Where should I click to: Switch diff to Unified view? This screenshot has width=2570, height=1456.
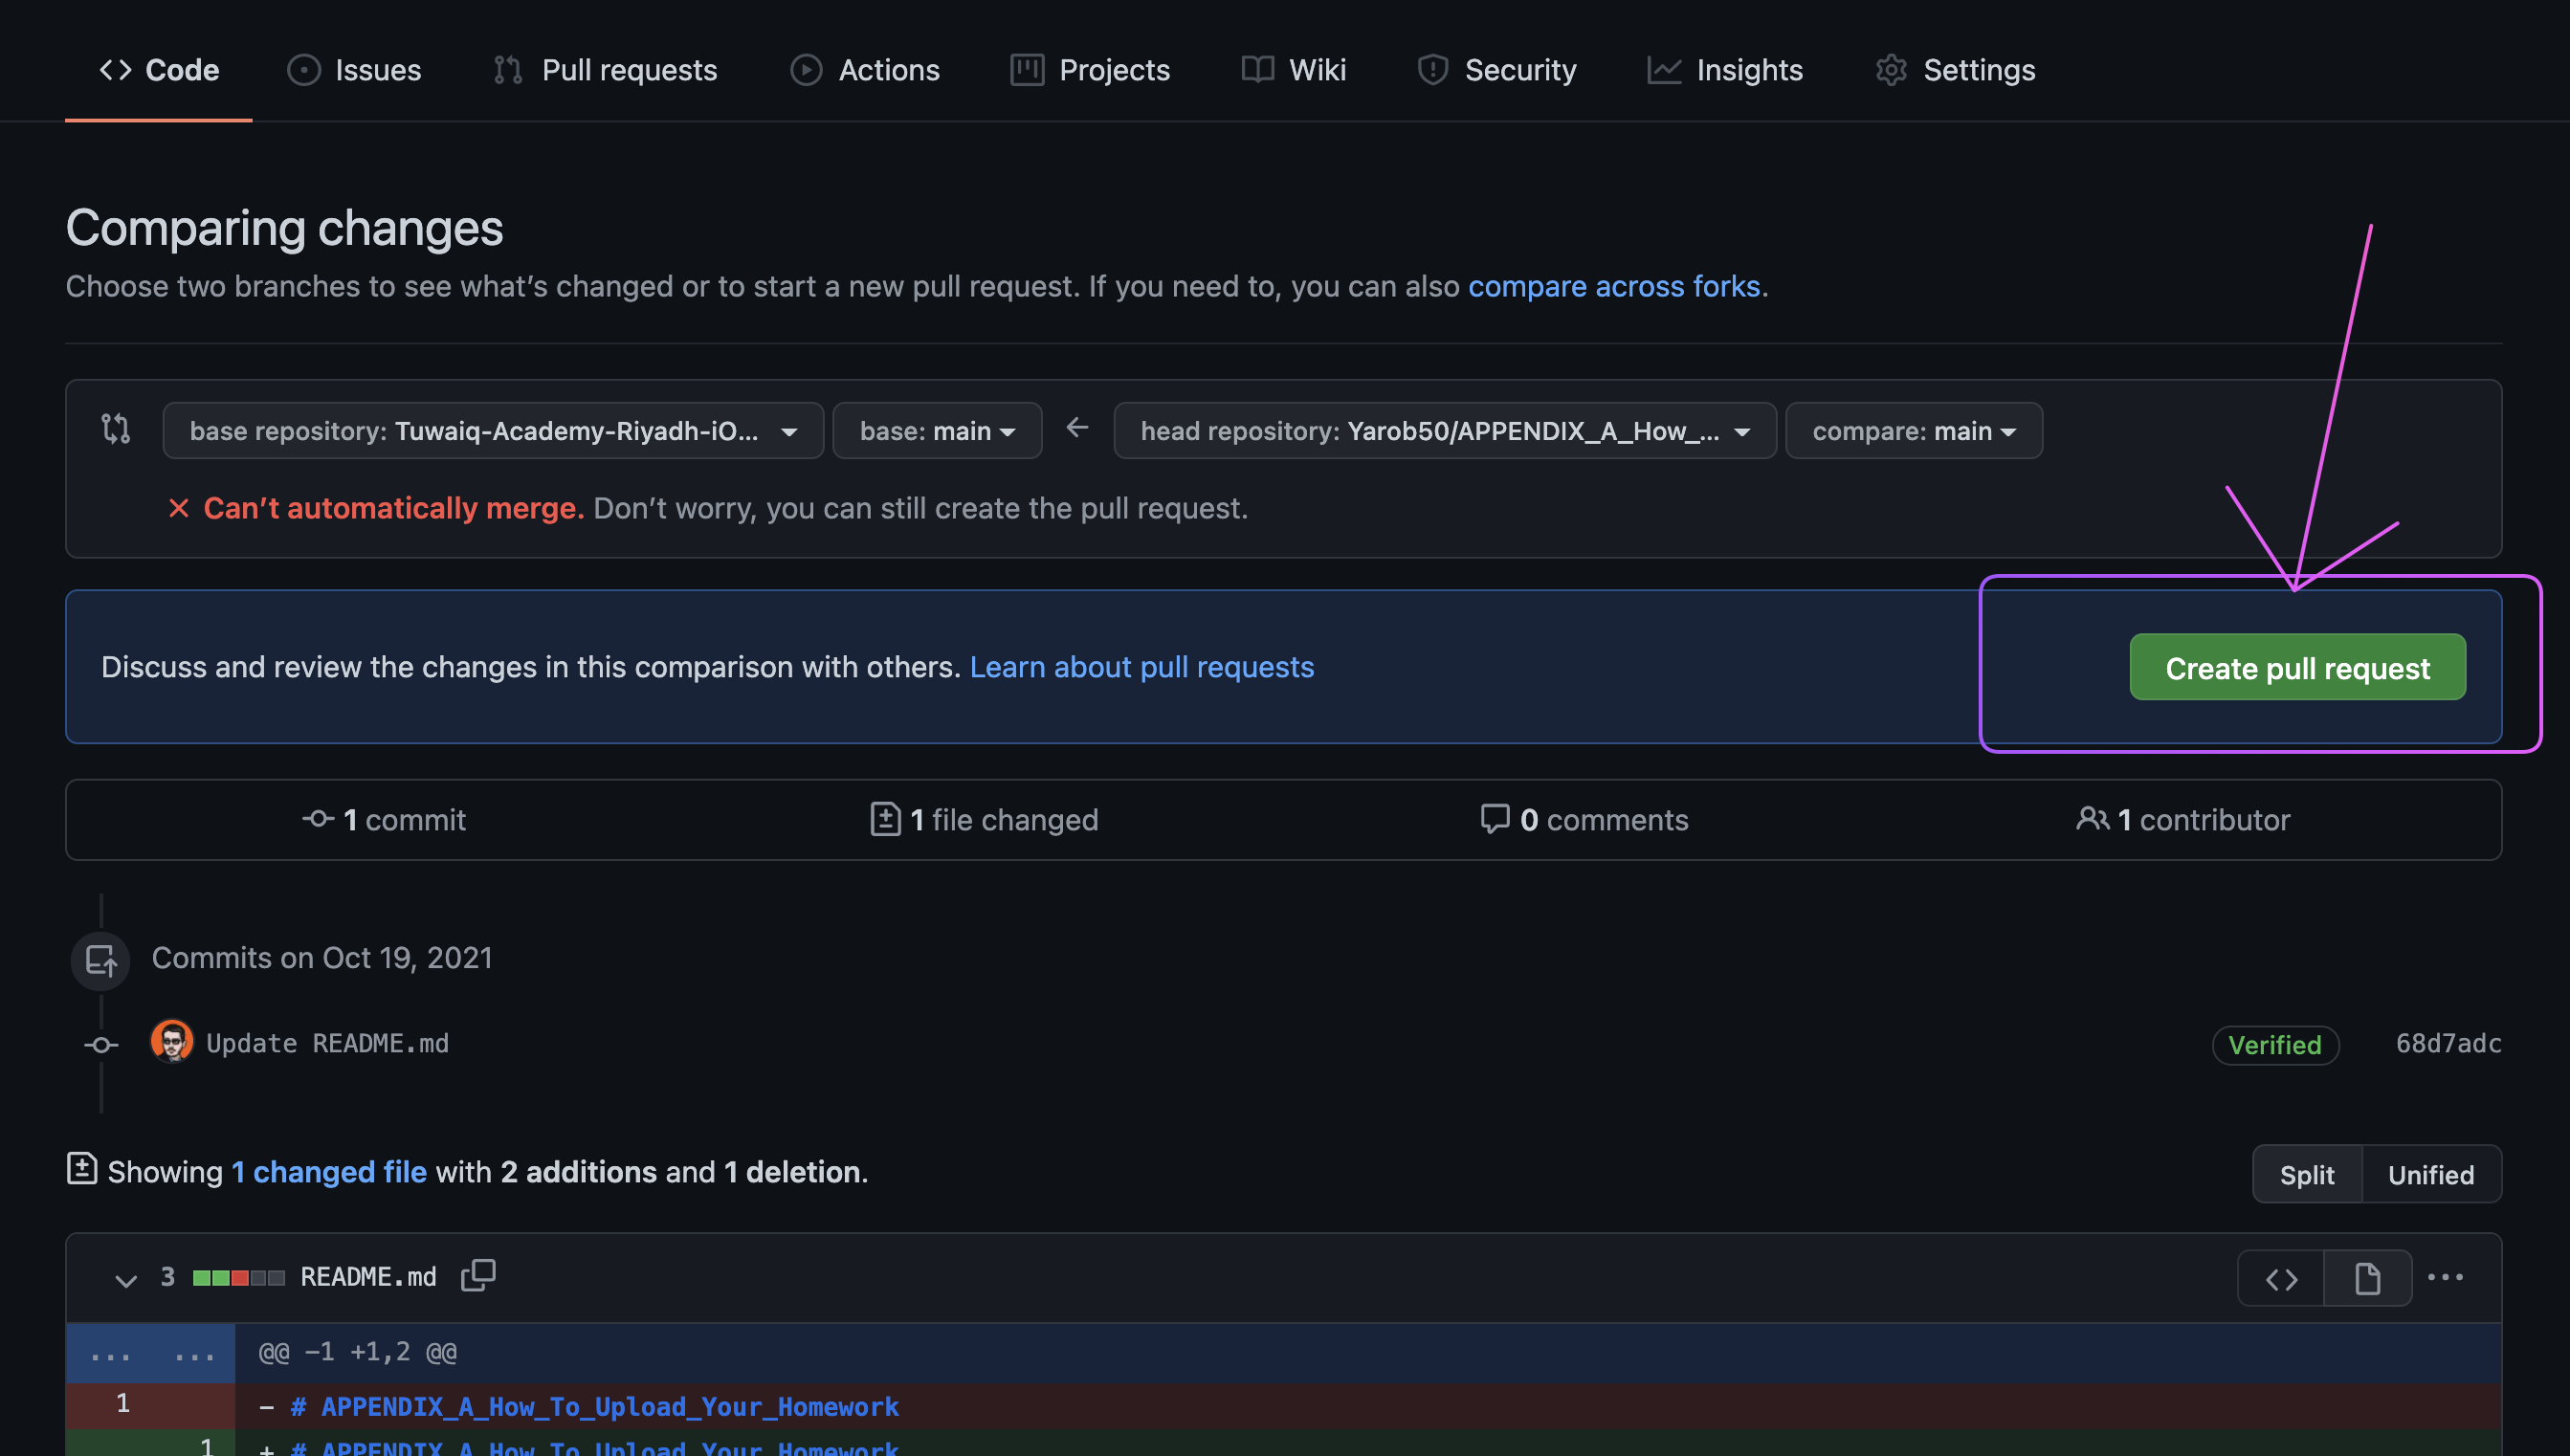[2430, 1174]
